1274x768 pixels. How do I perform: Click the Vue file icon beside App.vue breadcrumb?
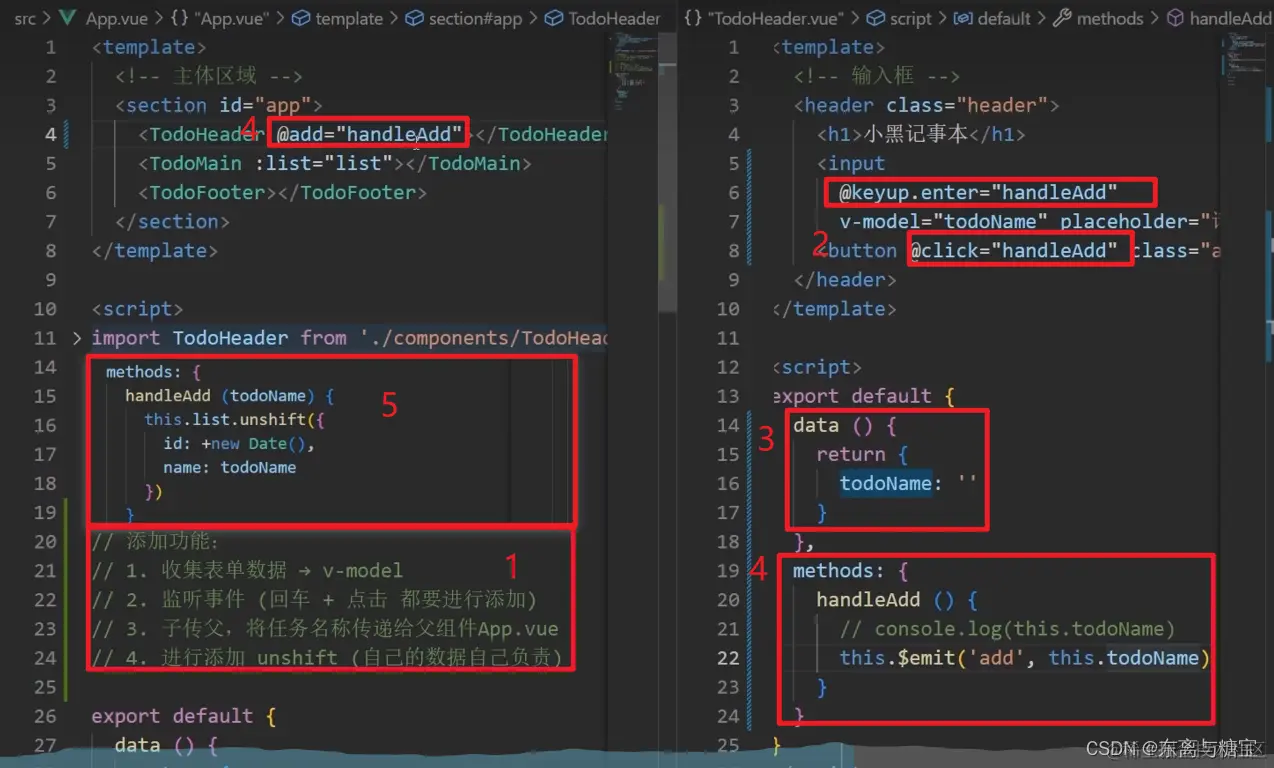pyautogui.click(x=68, y=18)
